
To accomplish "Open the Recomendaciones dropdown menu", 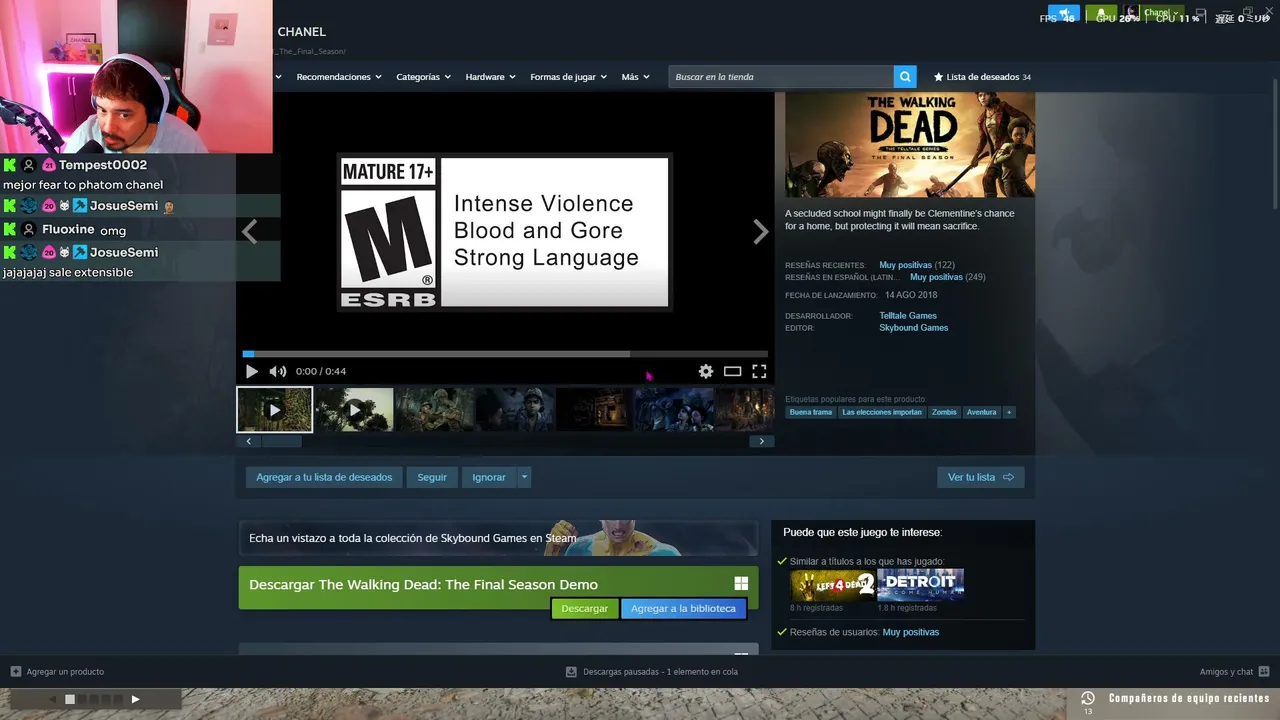I will coord(339,77).
